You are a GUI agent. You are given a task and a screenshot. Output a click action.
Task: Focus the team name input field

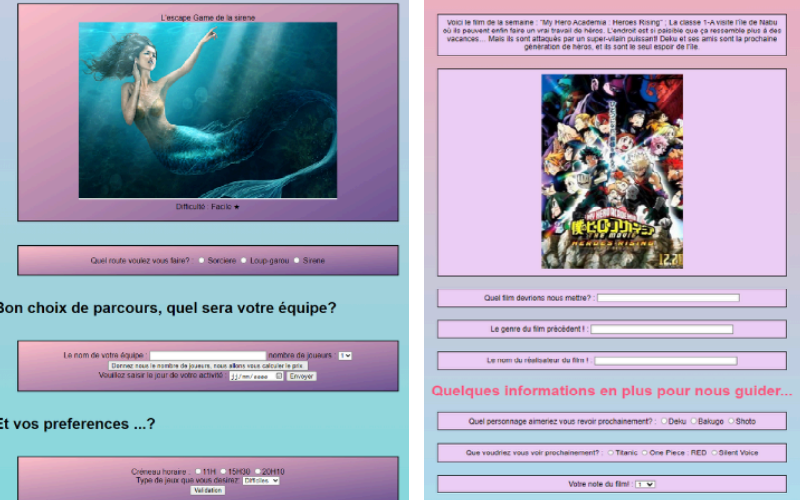point(208,355)
